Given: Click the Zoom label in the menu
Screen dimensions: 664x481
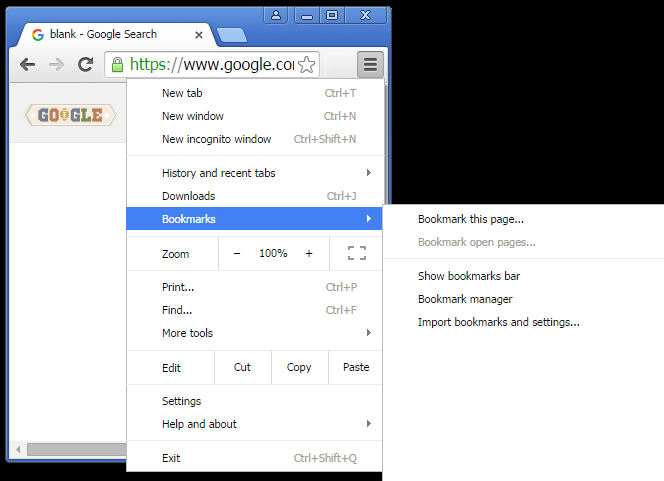Looking at the screenshot, I should tap(175, 254).
